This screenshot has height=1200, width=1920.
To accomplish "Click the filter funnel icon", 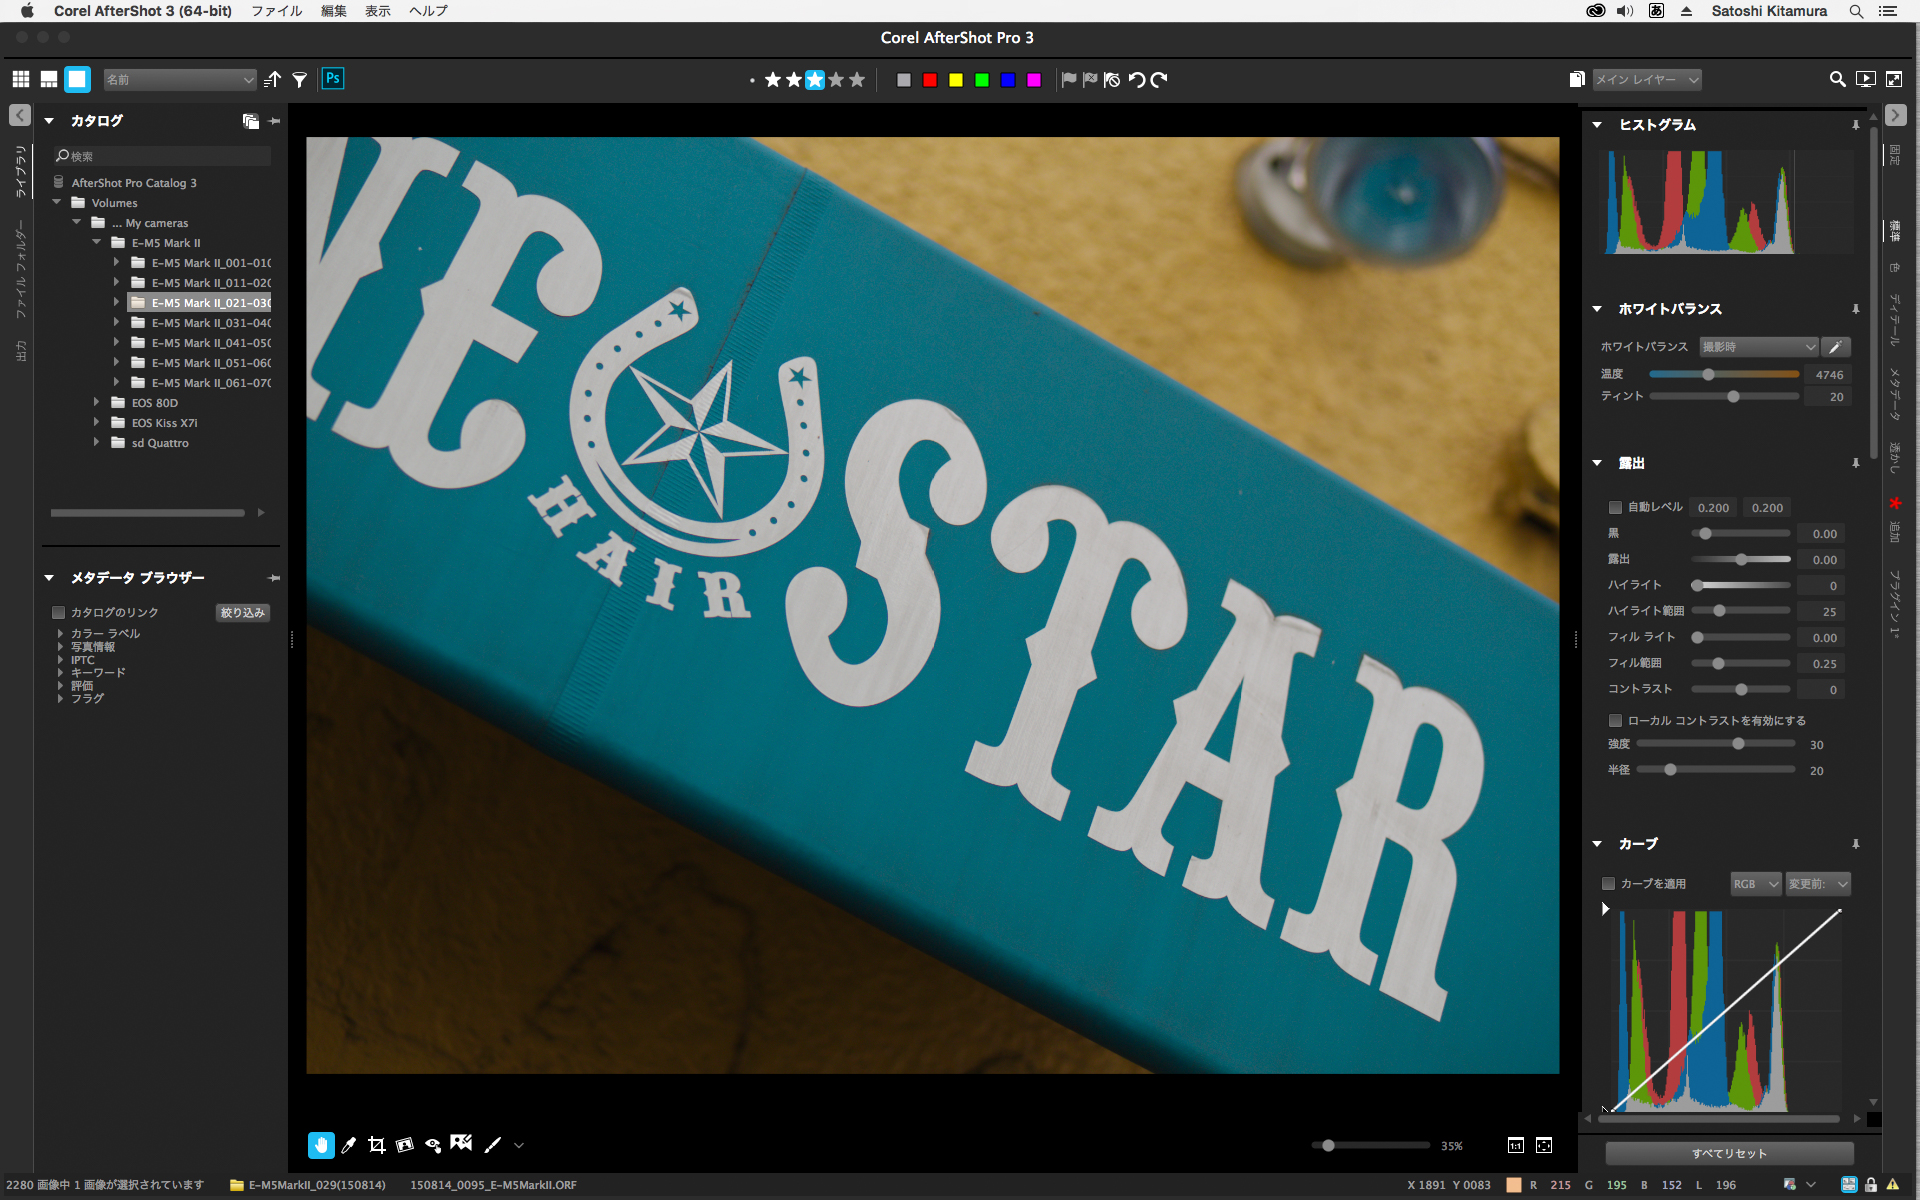I will (x=299, y=80).
